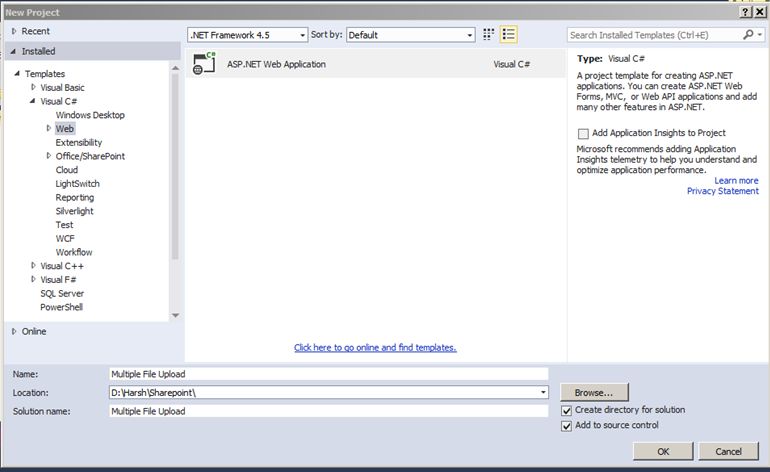Select the LightSwitch category
The width and height of the screenshot is (770, 472).
click(77, 184)
